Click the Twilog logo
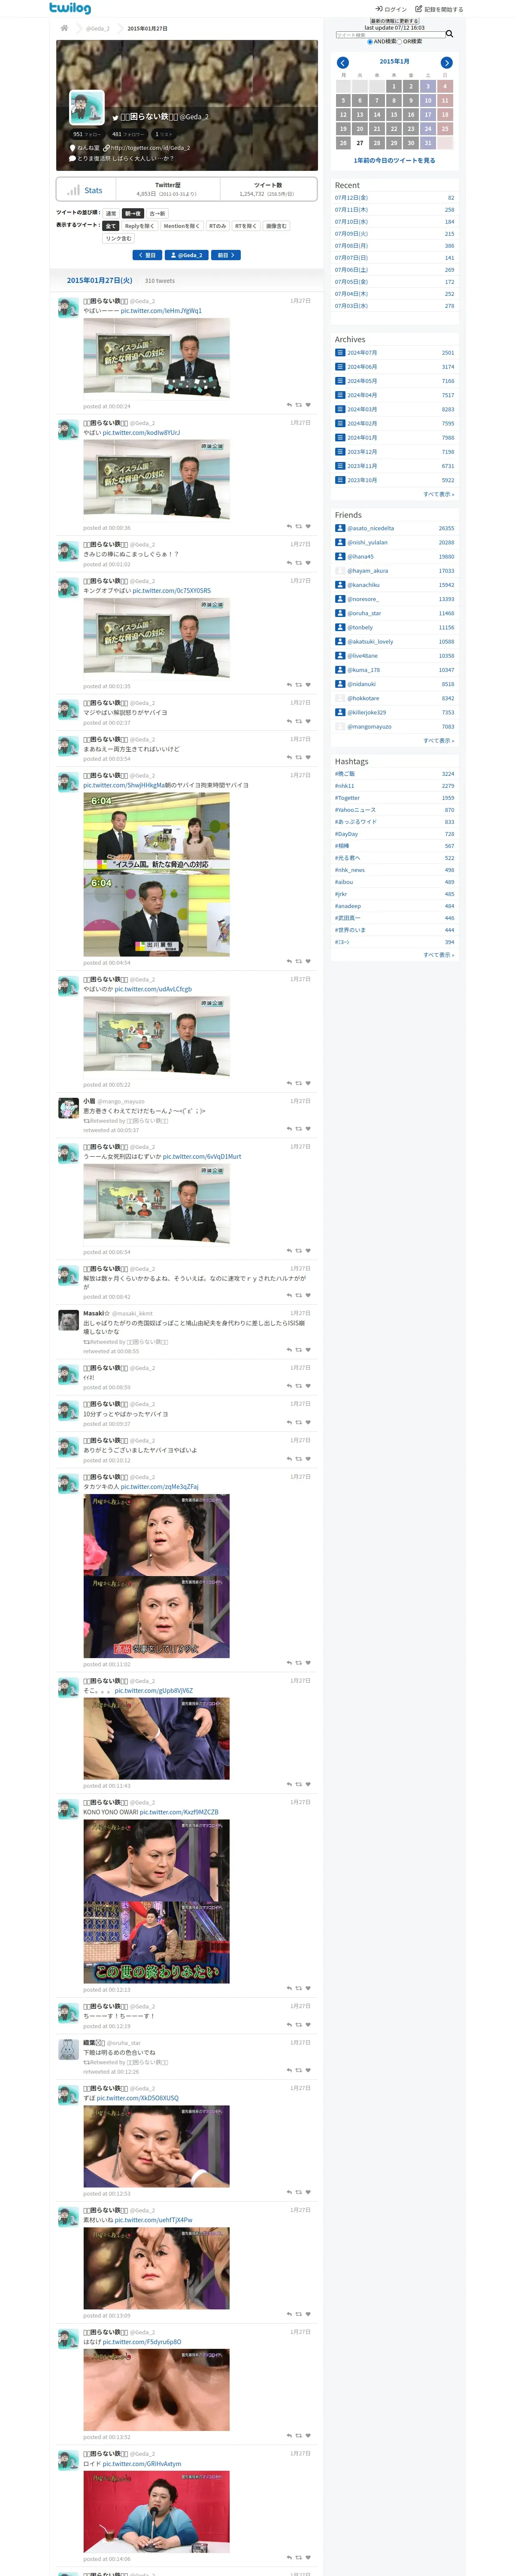The width and height of the screenshot is (515, 2576). 70,8
